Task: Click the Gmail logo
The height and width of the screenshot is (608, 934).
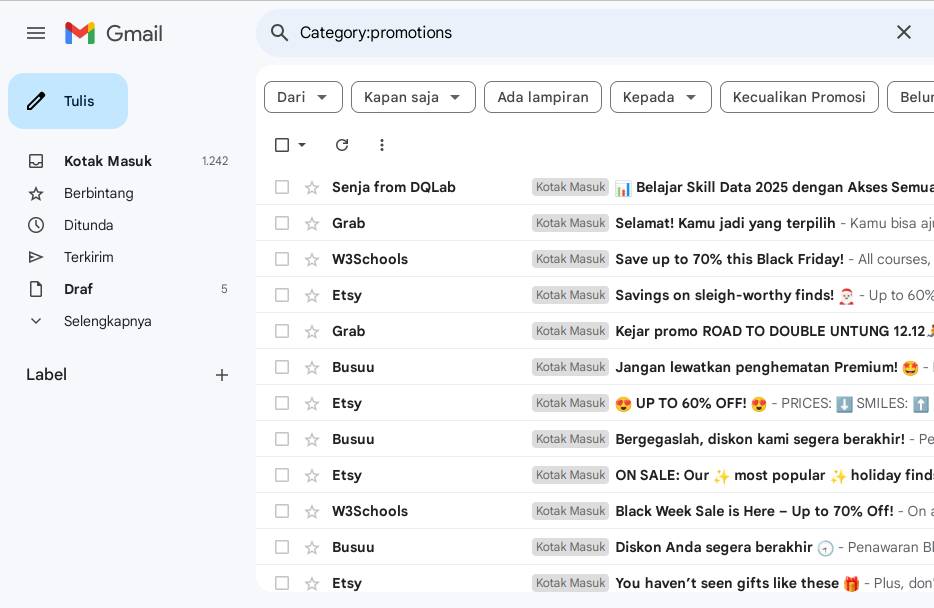Action: (x=114, y=33)
